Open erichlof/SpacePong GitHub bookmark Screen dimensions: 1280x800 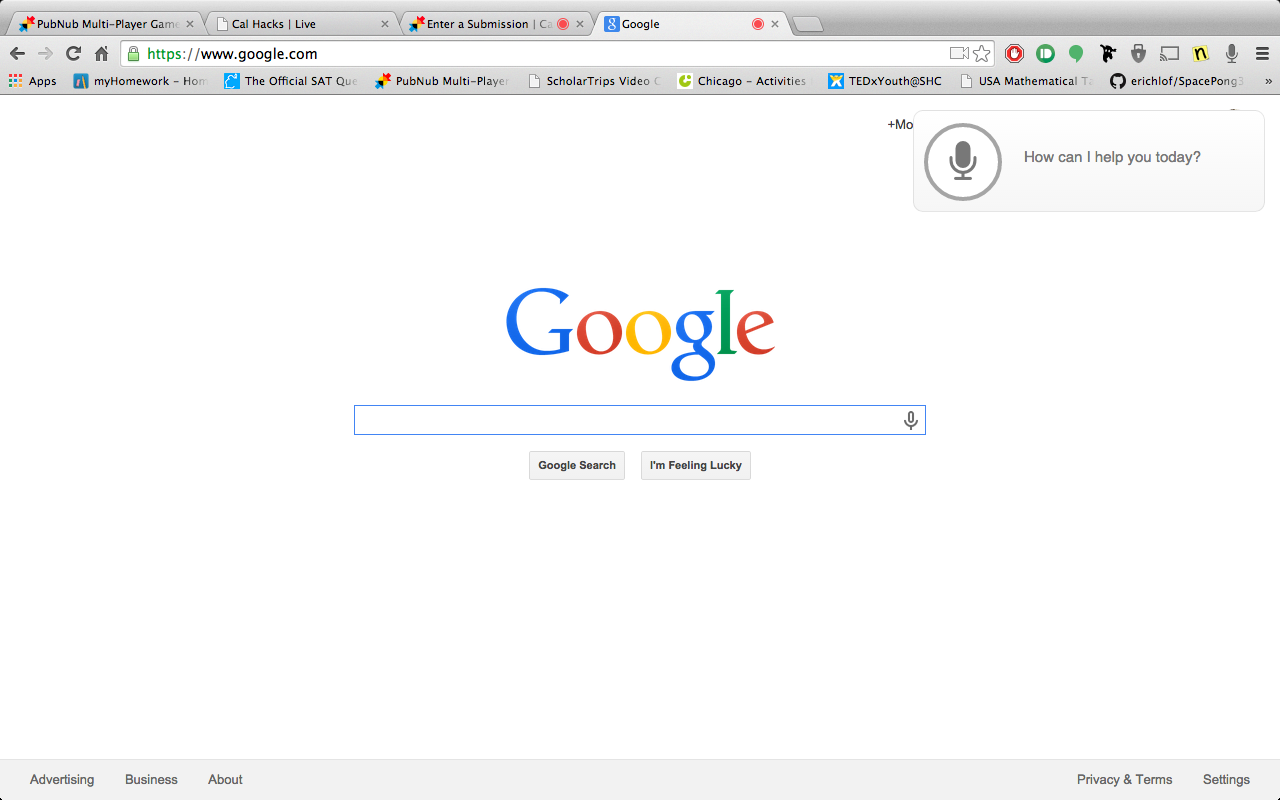(1178, 81)
